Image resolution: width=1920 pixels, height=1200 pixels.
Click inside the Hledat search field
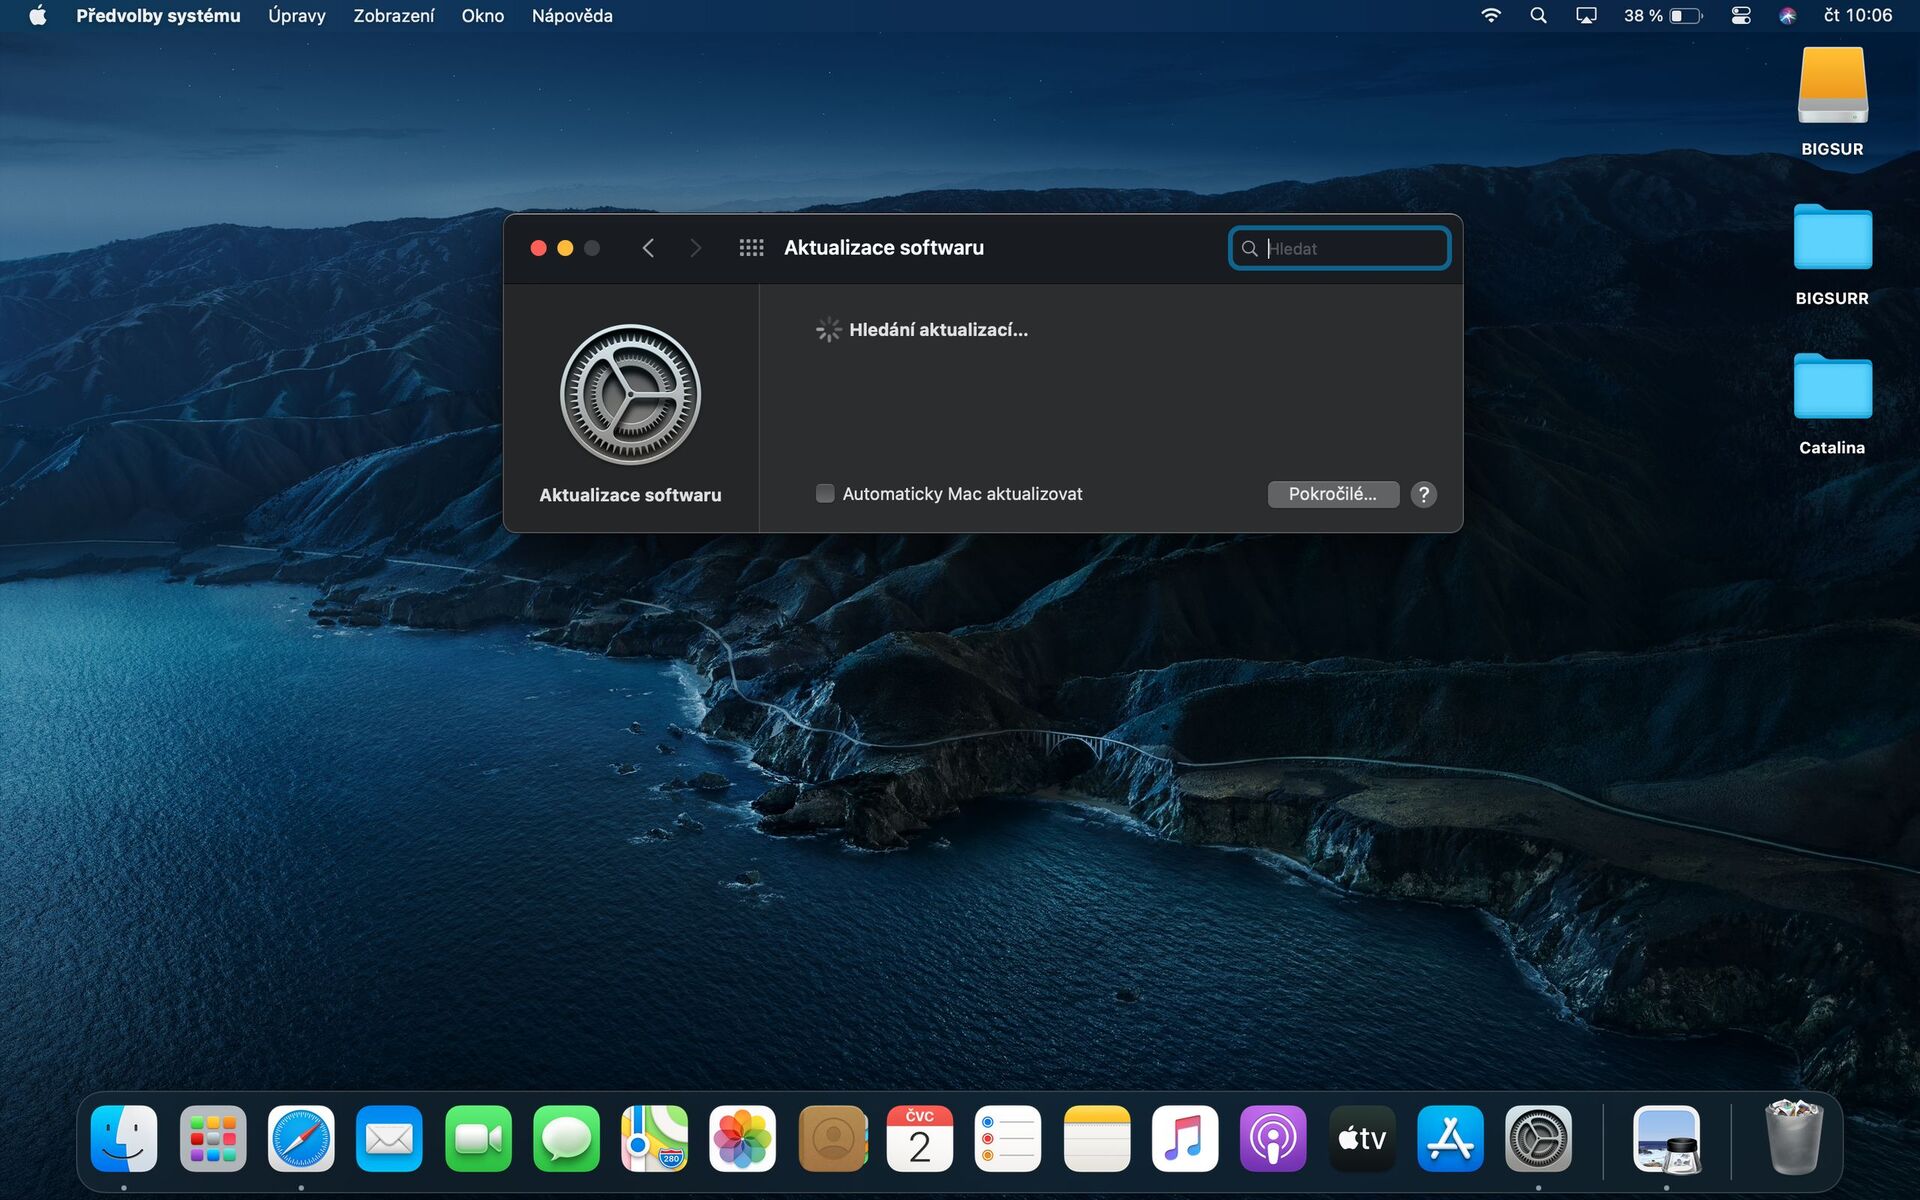point(1340,248)
